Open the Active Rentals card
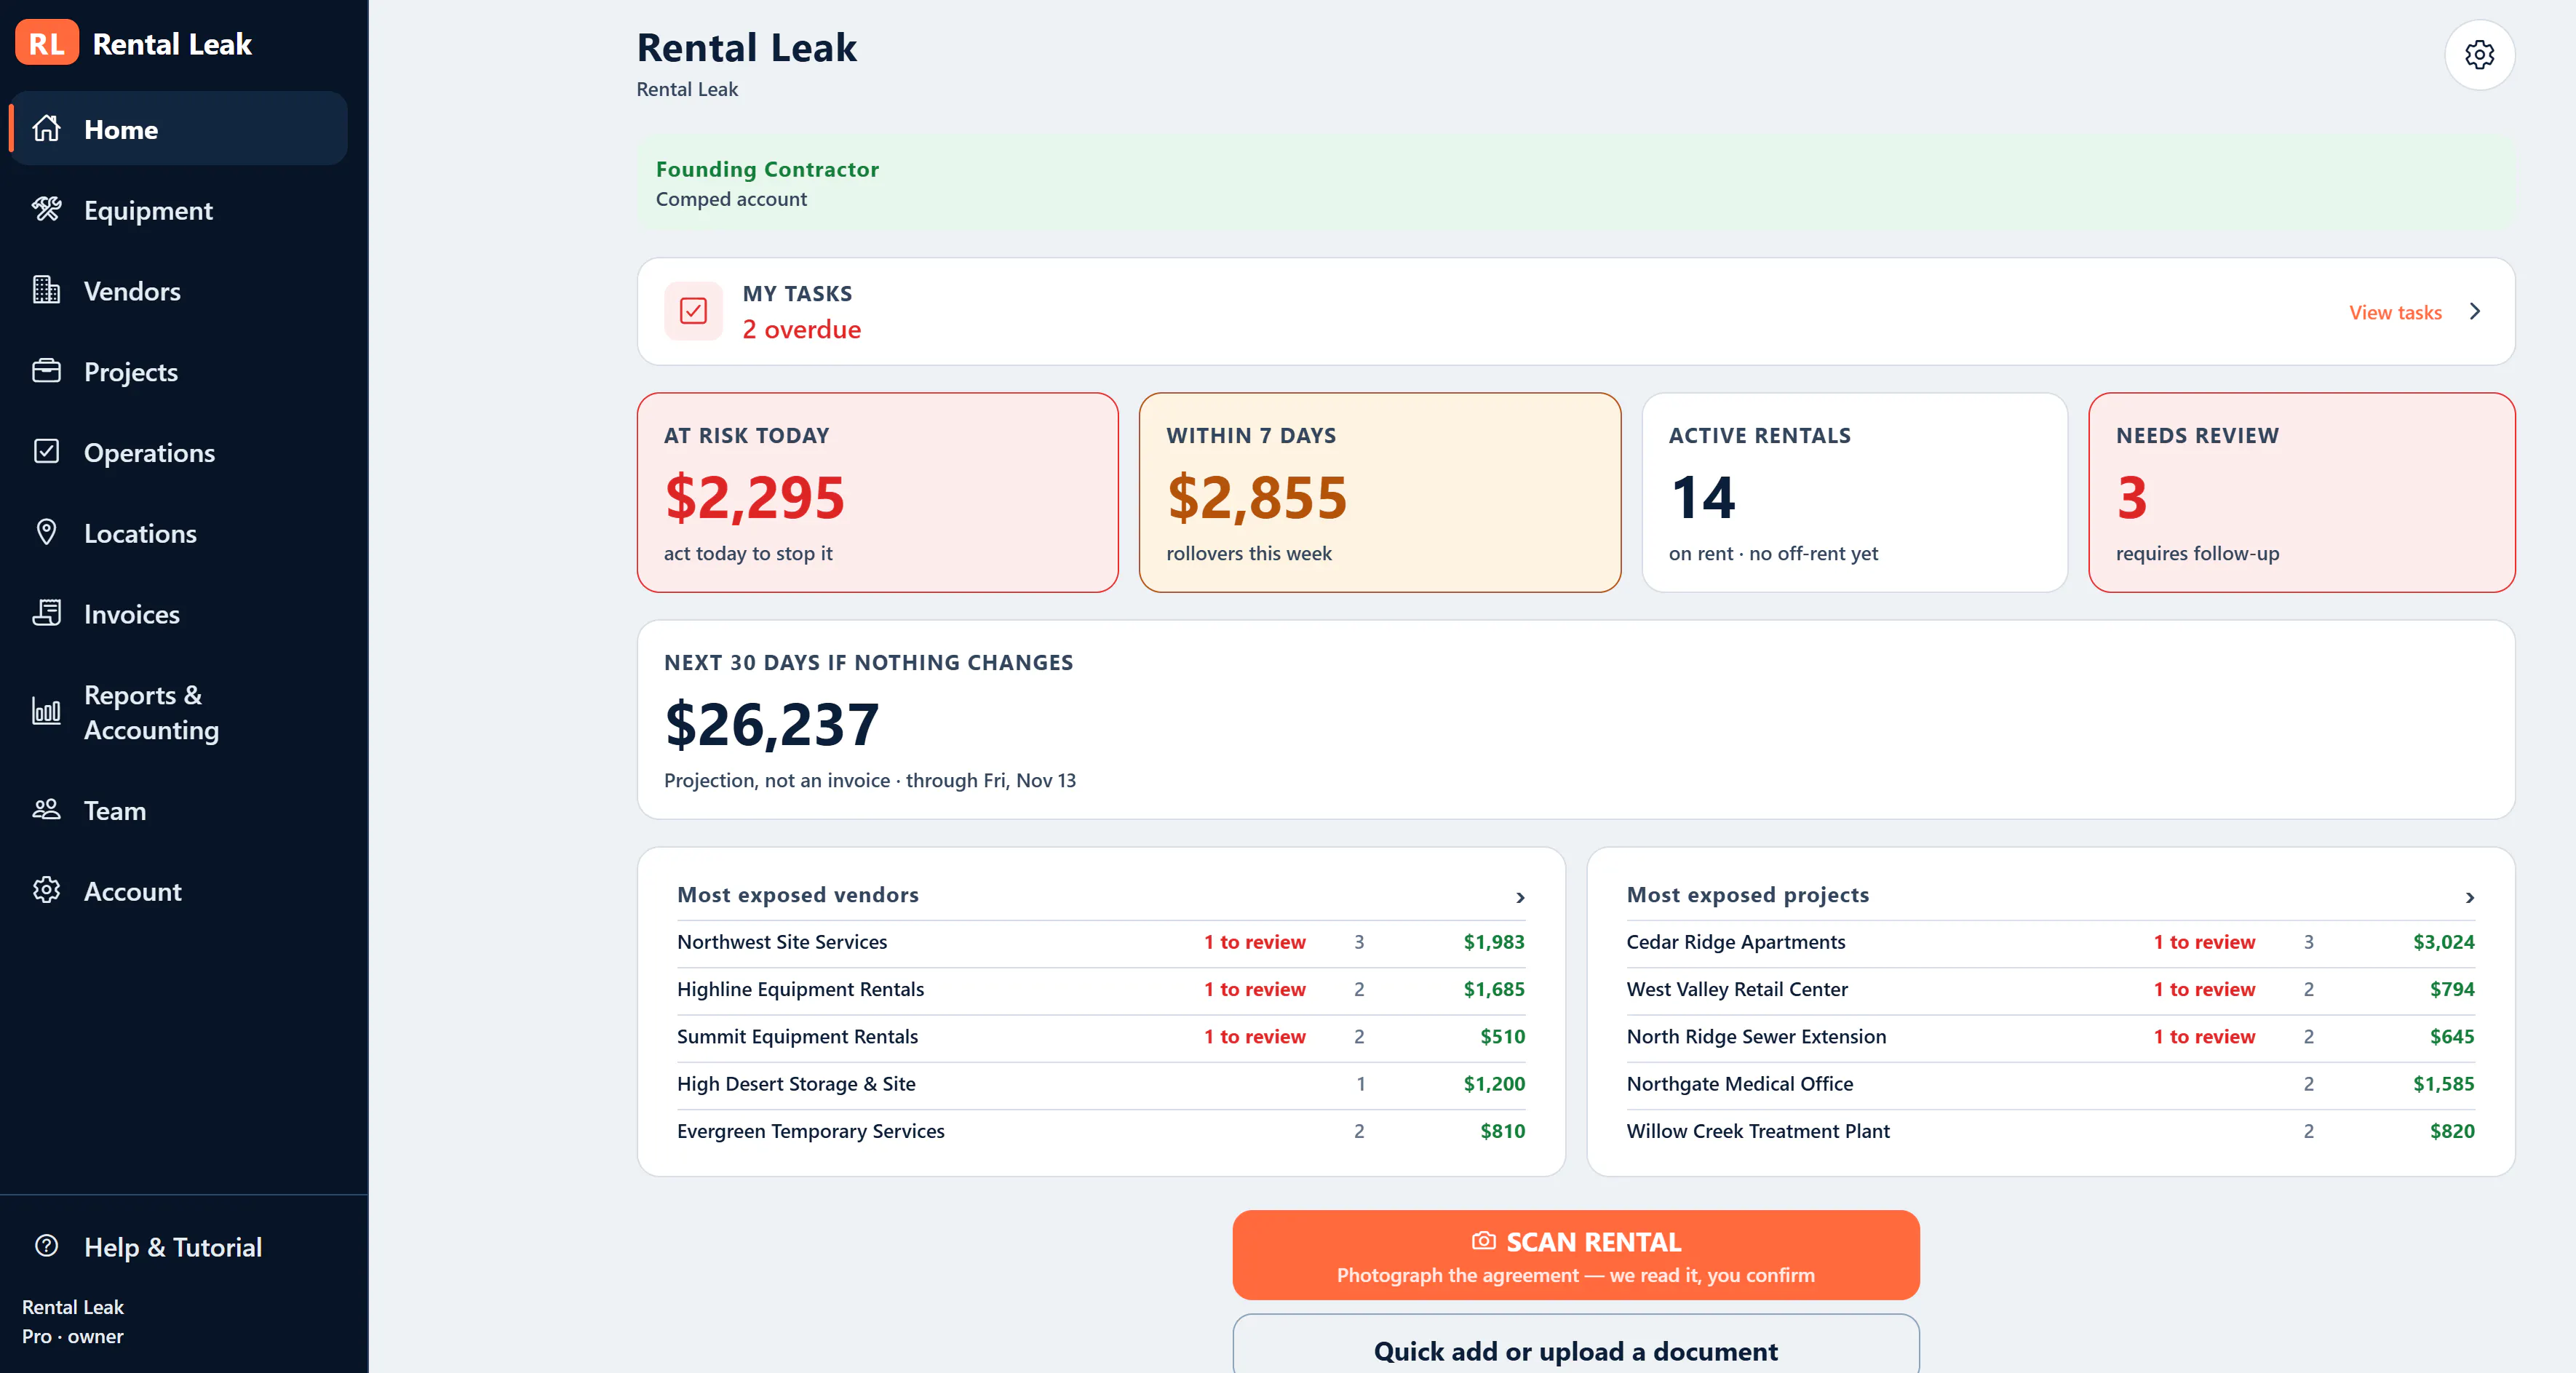This screenshot has height=1373, width=2576. click(1854, 492)
